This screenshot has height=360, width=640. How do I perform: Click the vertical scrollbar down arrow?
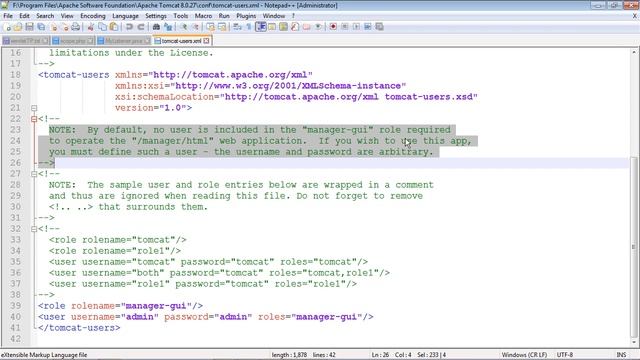pyautogui.click(x=634, y=342)
